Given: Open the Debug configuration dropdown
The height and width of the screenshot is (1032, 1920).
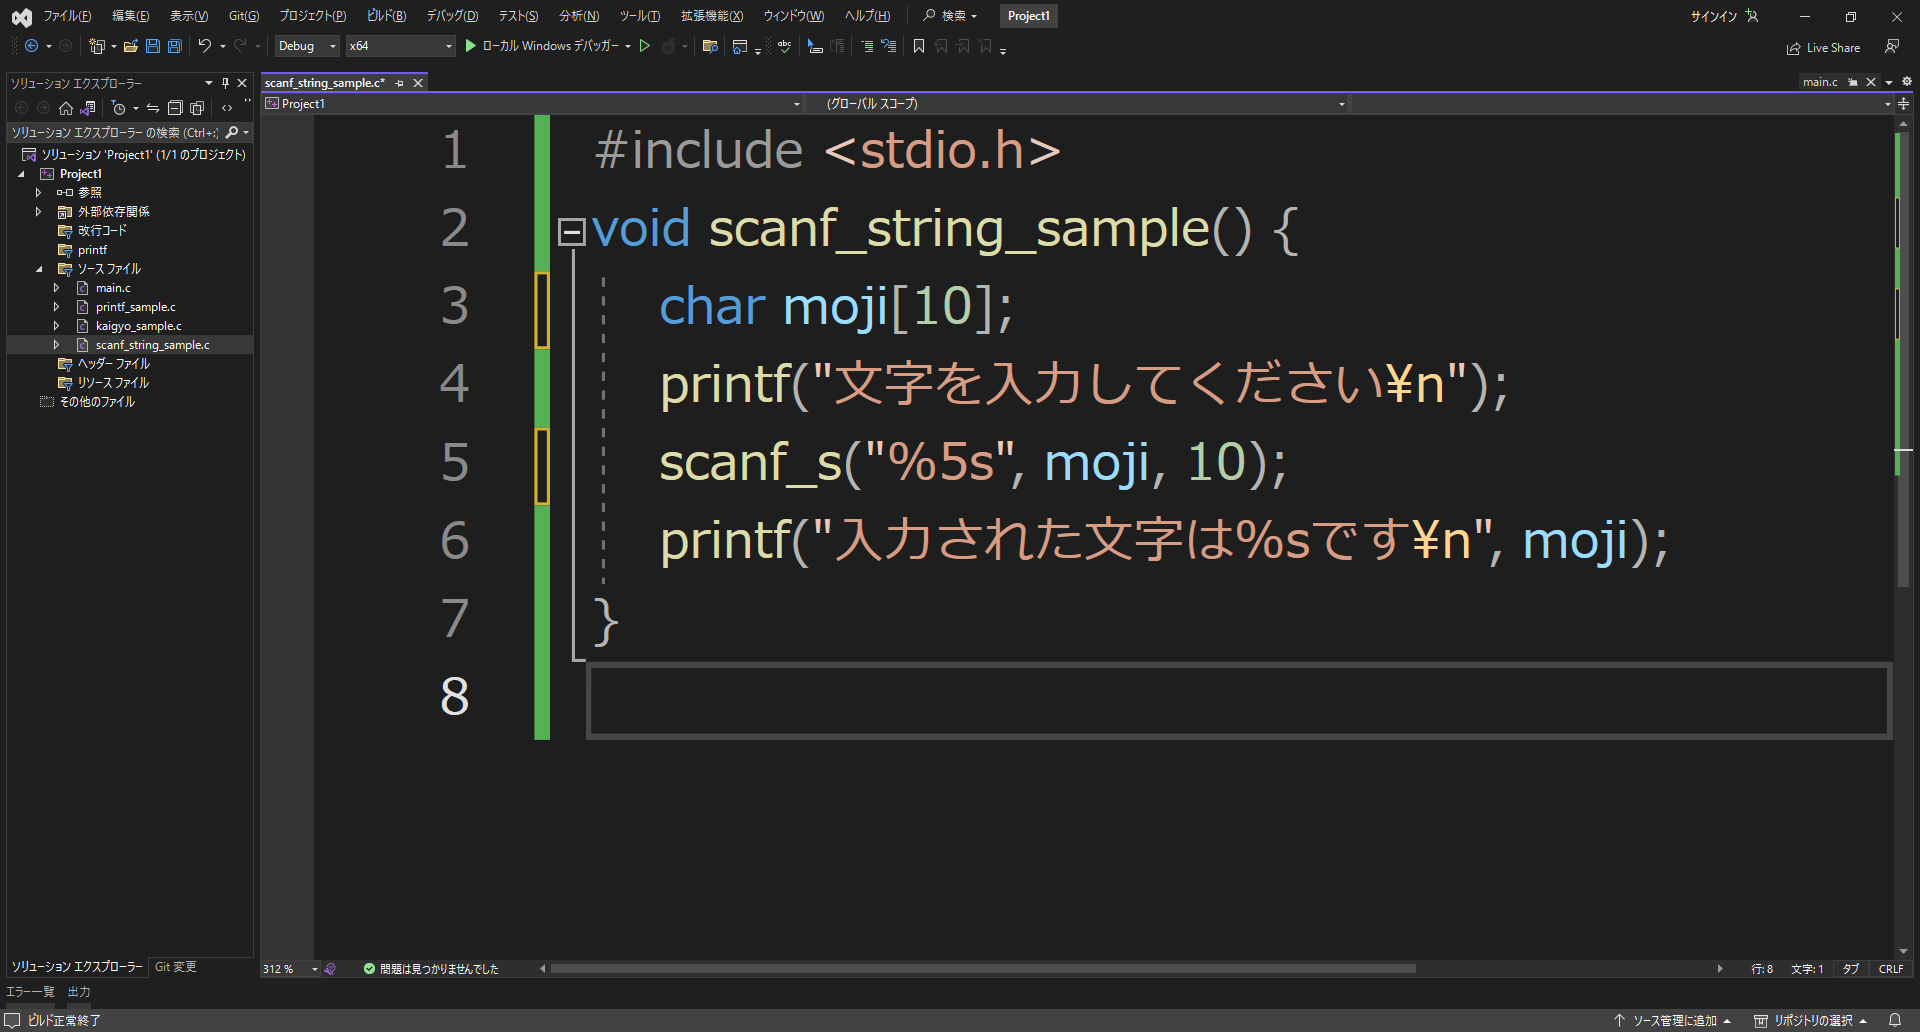Looking at the screenshot, I should 307,46.
